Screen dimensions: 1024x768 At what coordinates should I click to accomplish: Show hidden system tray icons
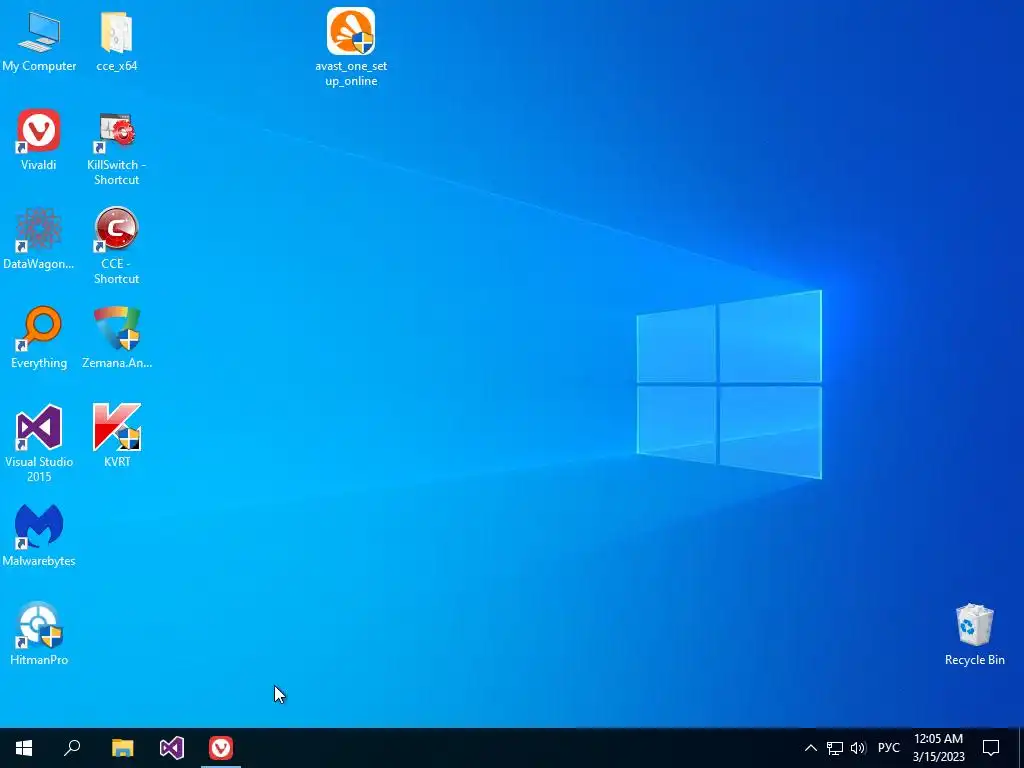[810, 748]
